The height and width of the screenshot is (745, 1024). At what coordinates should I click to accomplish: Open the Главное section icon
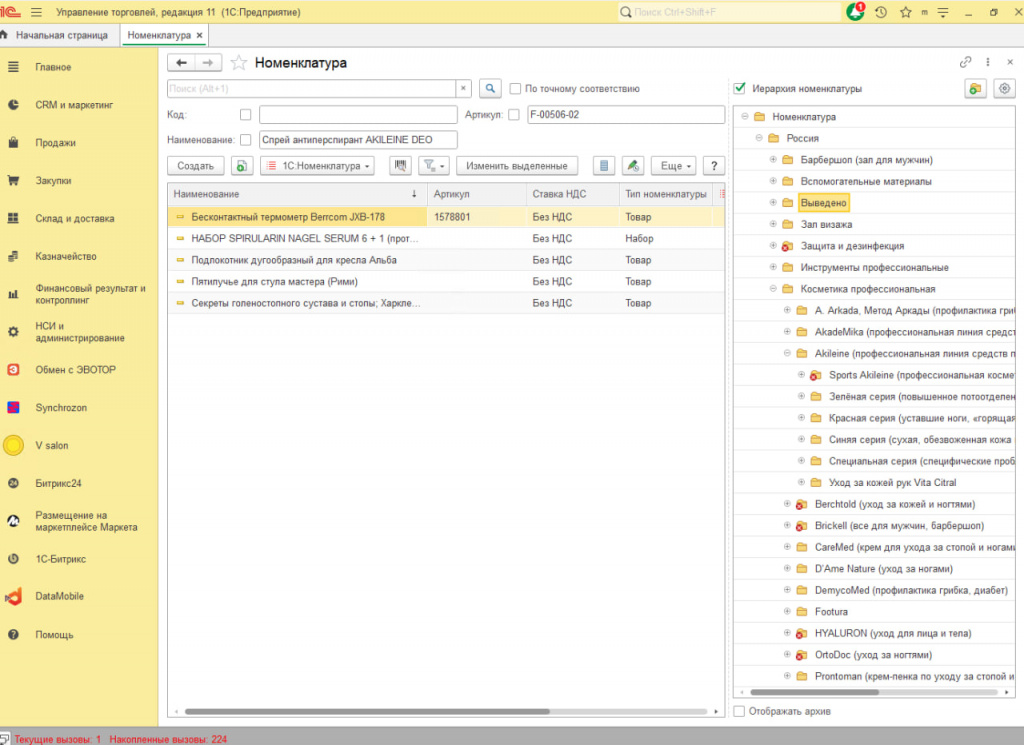13,67
